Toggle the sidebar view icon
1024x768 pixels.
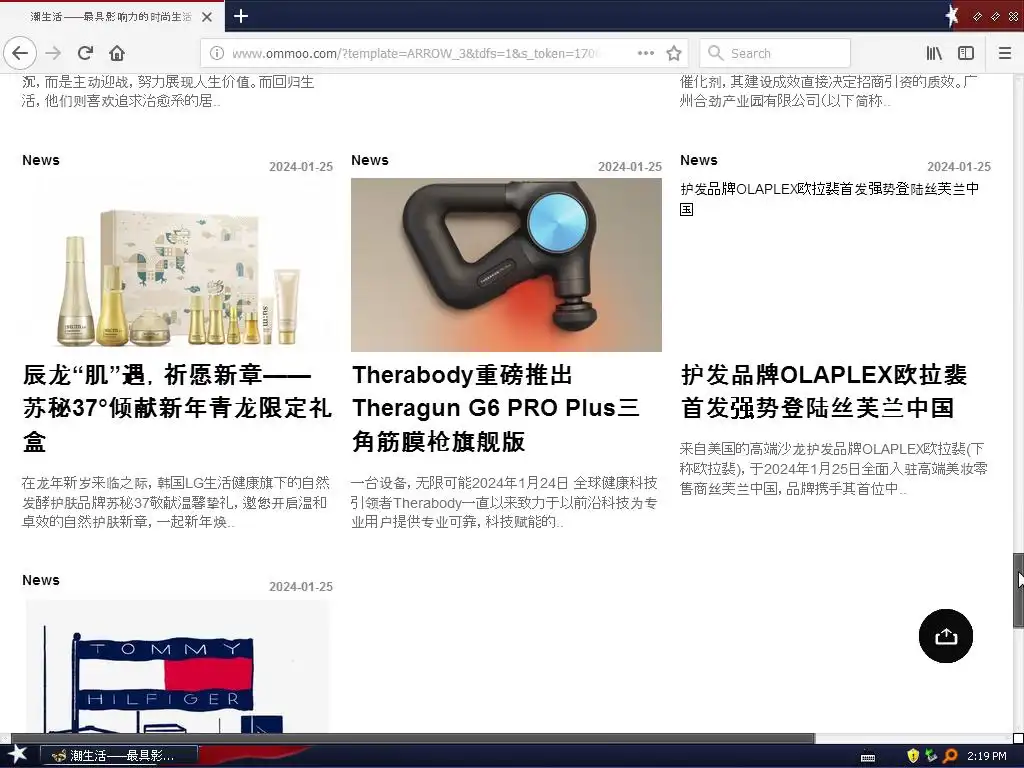[x=966, y=53]
